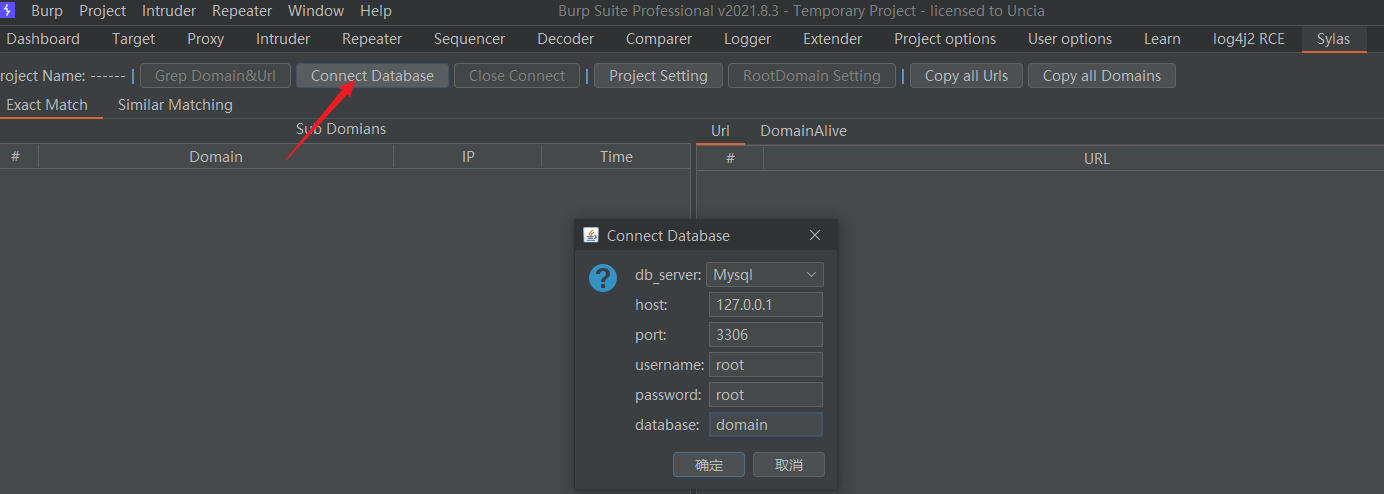Switch to the Logger tab
This screenshot has width=1384, height=494.
click(747, 39)
